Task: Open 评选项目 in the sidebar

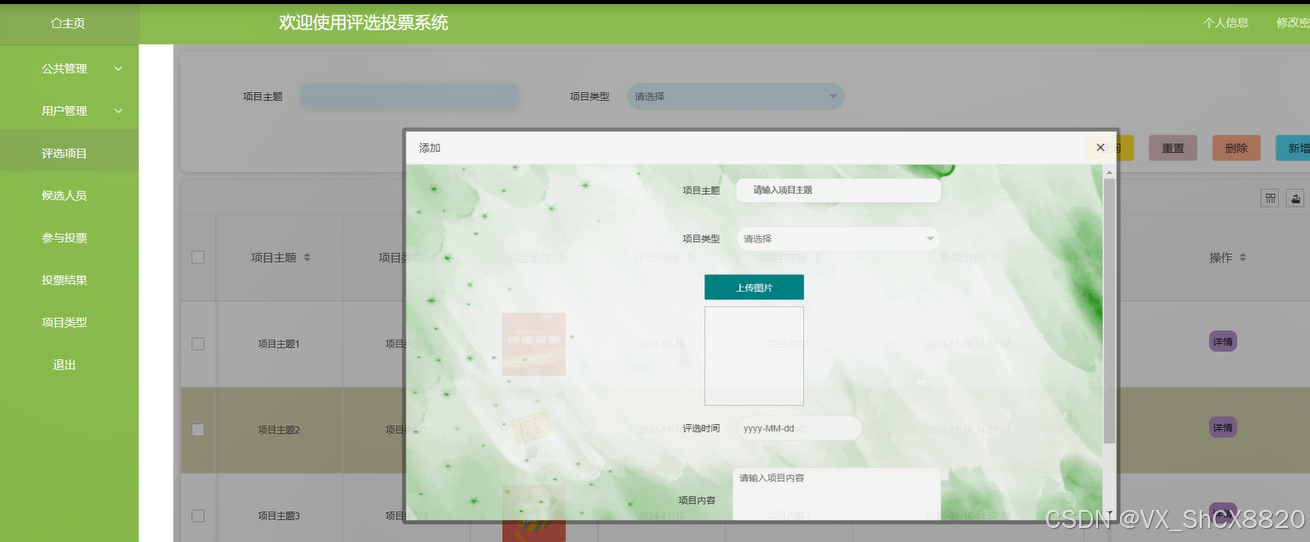Action: pyautogui.click(x=69, y=153)
